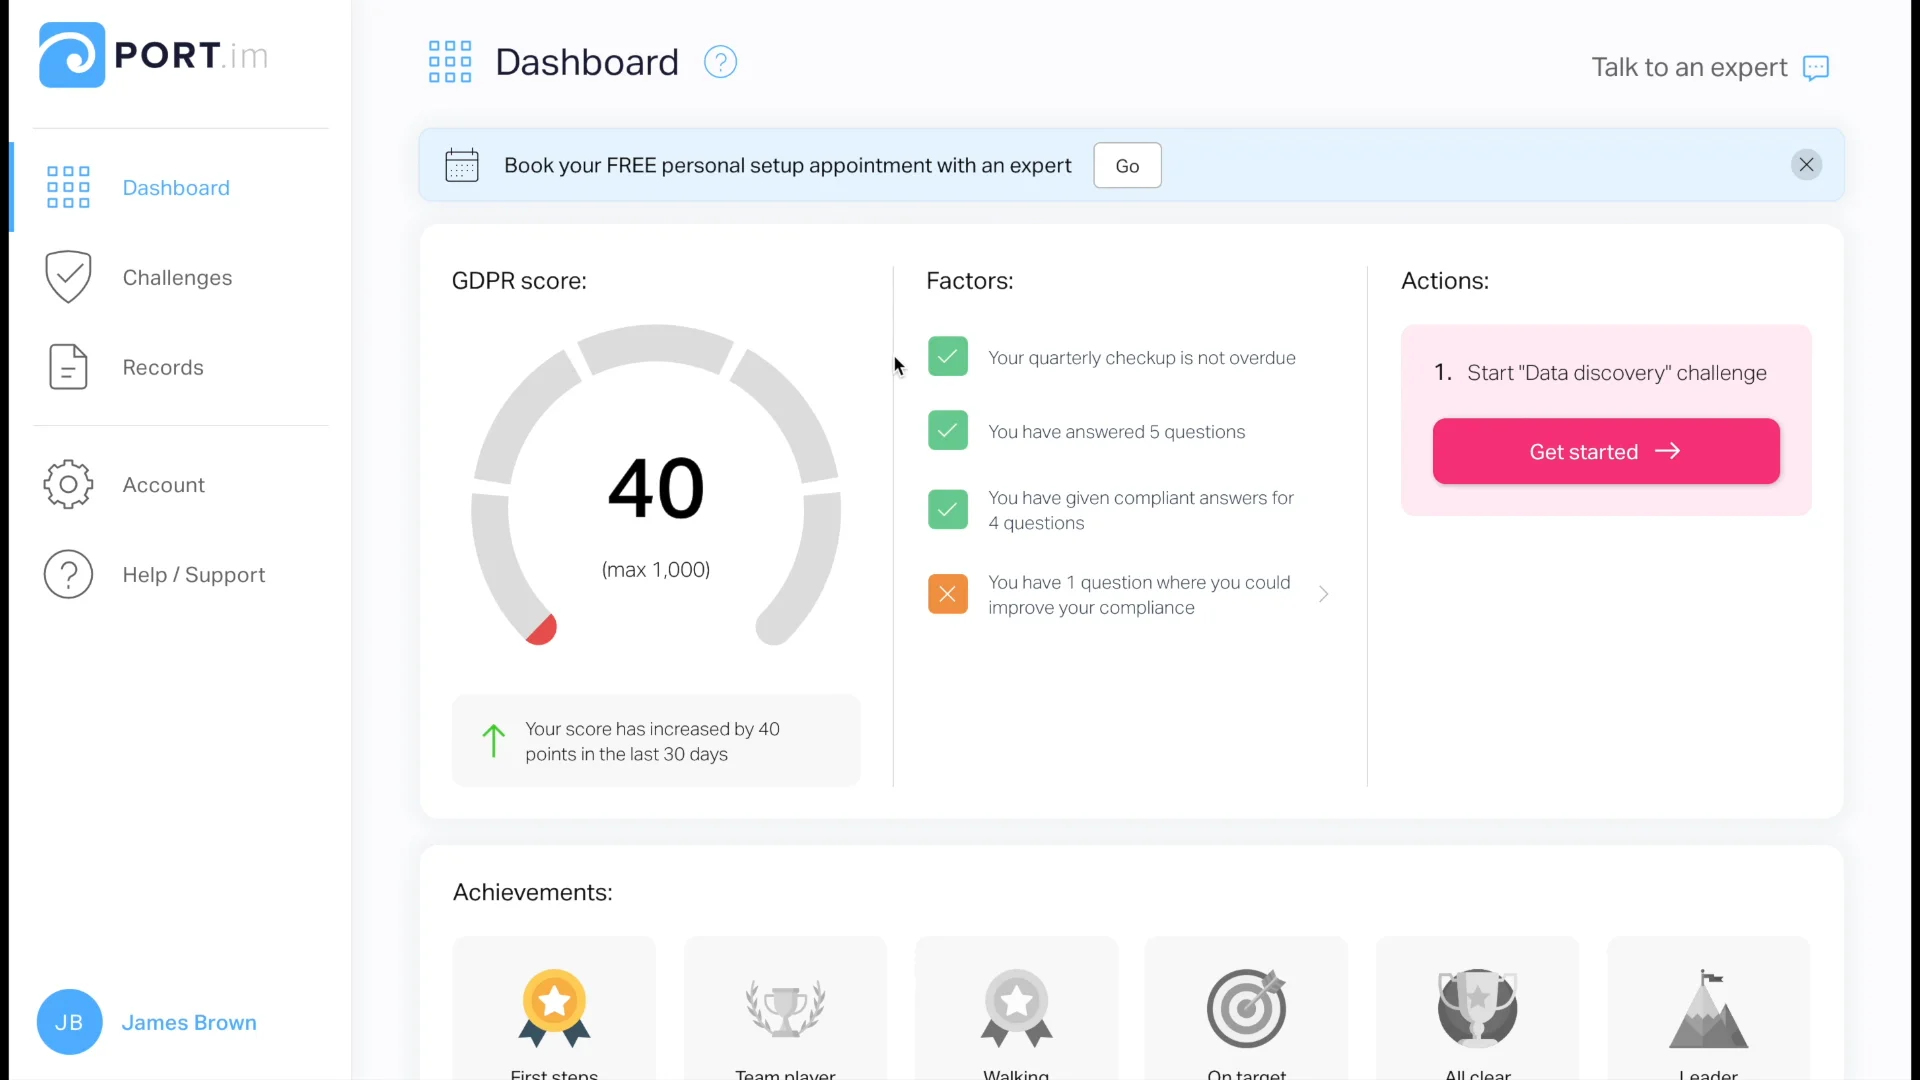Open Account gear icon in sidebar
The height and width of the screenshot is (1080, 1920).
[x=68, y=485]
